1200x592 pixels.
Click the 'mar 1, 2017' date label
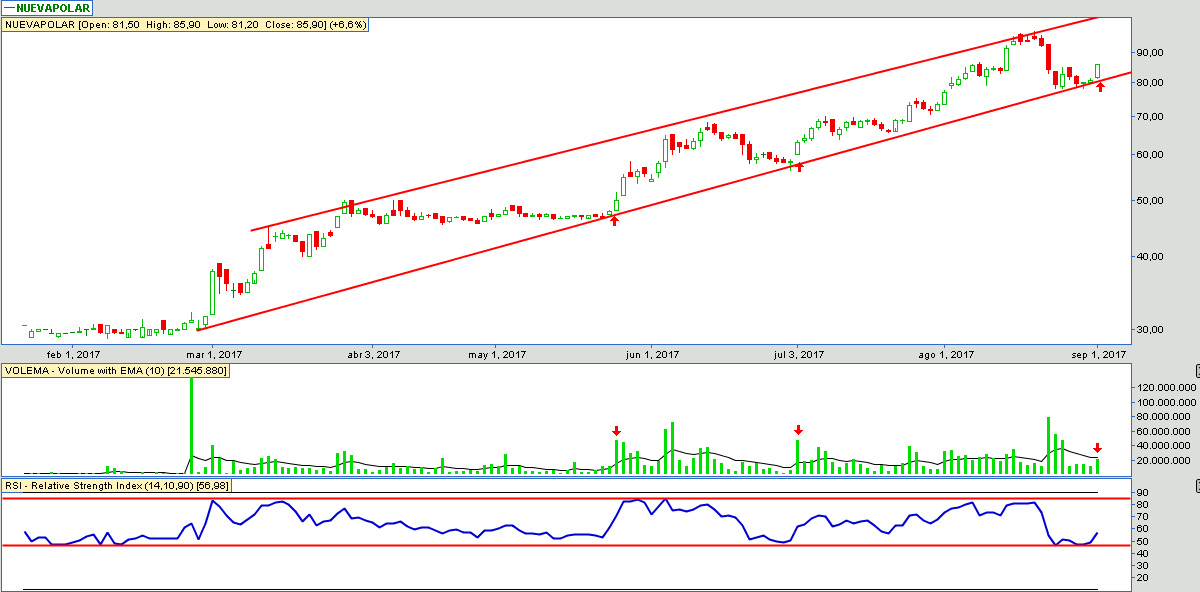coord(216,354)
